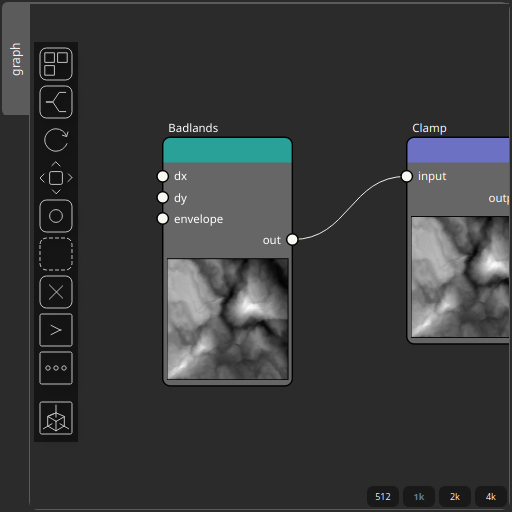Set resolution to 1k

[419, 497]
